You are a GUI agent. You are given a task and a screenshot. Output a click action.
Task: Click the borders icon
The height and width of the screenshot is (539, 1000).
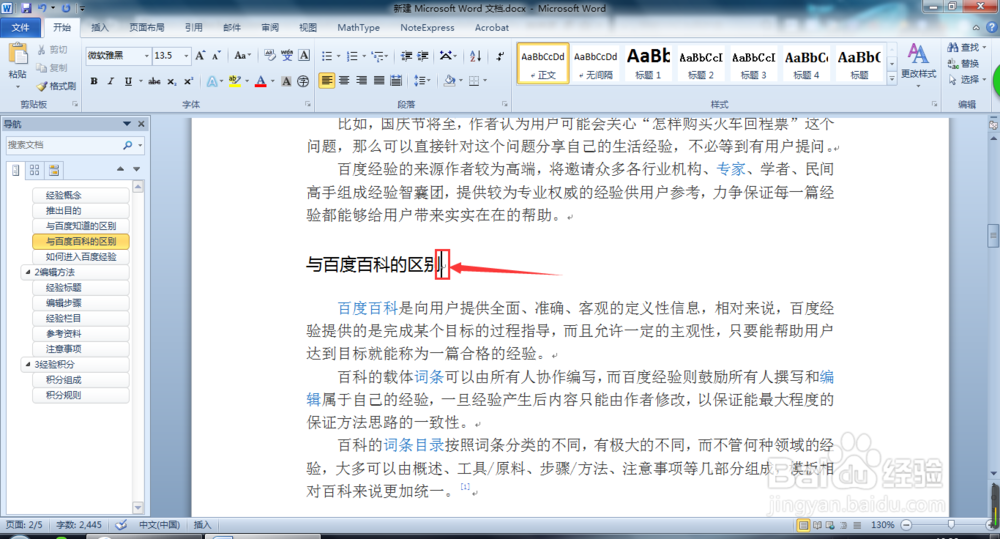(474, 81)
